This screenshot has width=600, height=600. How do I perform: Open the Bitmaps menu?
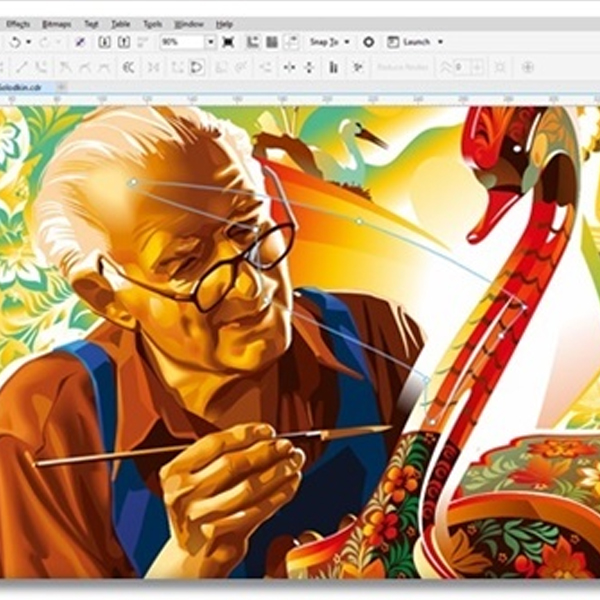pyautogui.click(x=55, y=23)
